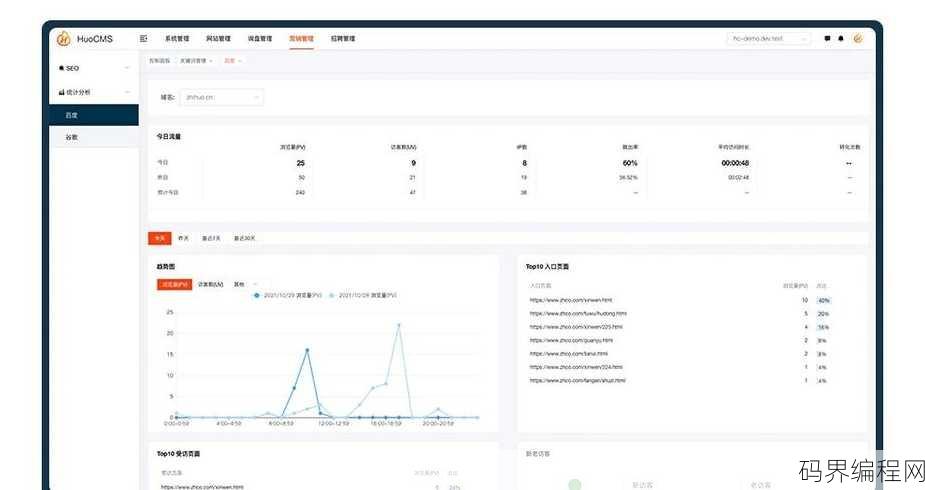Click the 今日流量 heading

tap(169, 137)
